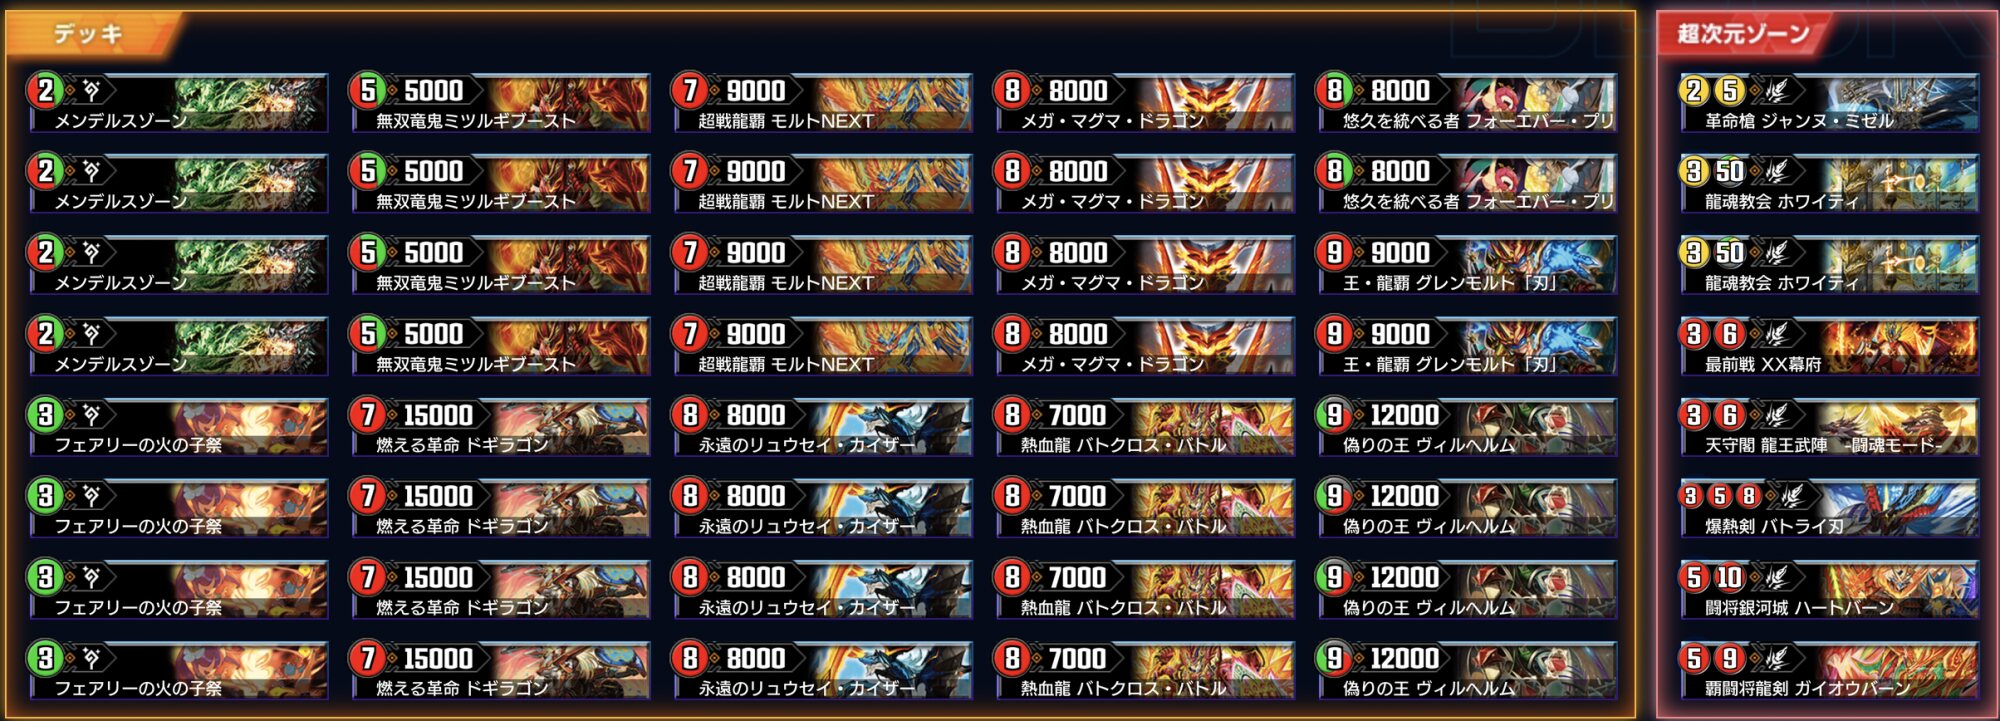
Task: Click the first 偽りの王 ヴィルヘルム card's cost 9 icon
Action: click(1335, 415)
